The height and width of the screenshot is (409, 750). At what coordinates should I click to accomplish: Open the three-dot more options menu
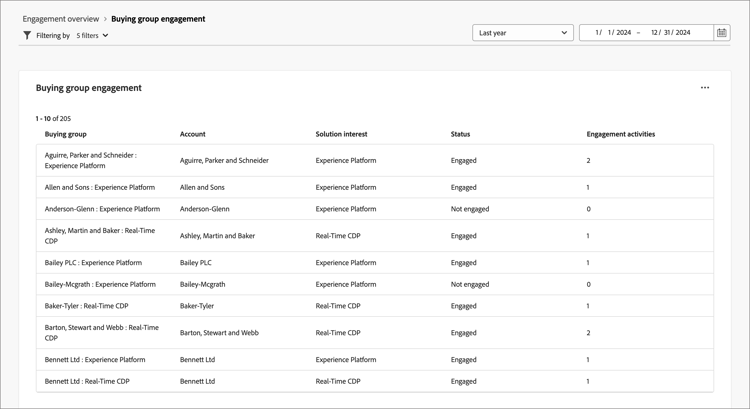tap(705, 88)
